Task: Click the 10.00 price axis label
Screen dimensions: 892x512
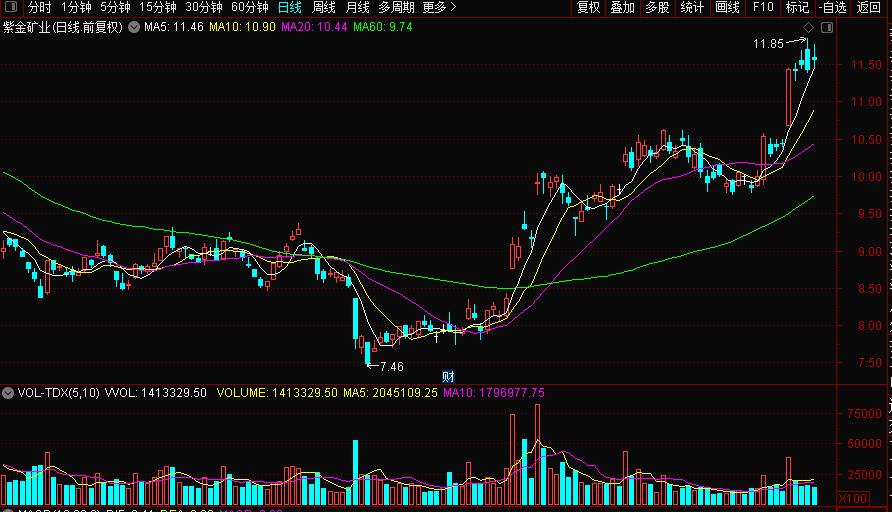Action: point(866,176)
